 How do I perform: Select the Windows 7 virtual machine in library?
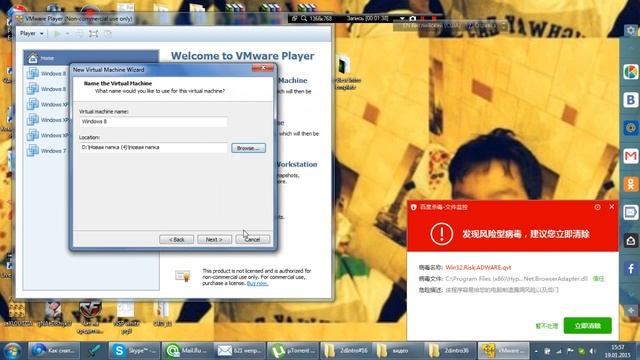[47, 151]
